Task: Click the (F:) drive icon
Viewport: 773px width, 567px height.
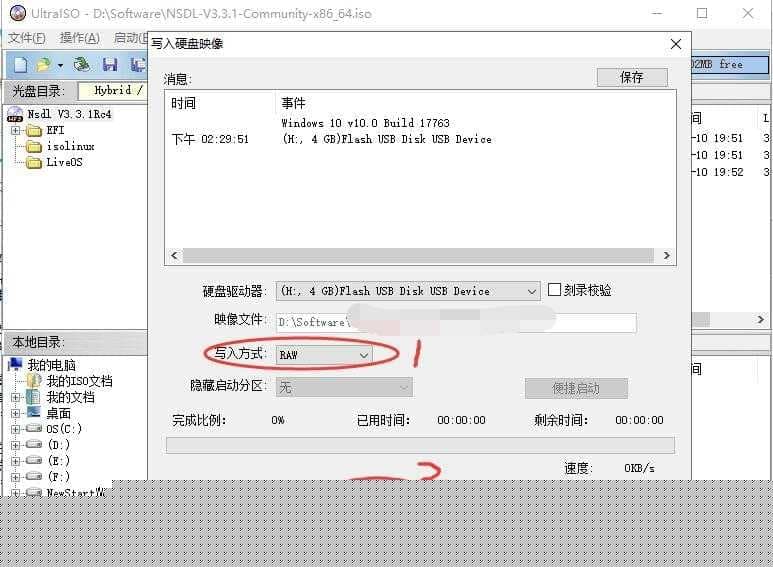Action: (x=34, y=476)
